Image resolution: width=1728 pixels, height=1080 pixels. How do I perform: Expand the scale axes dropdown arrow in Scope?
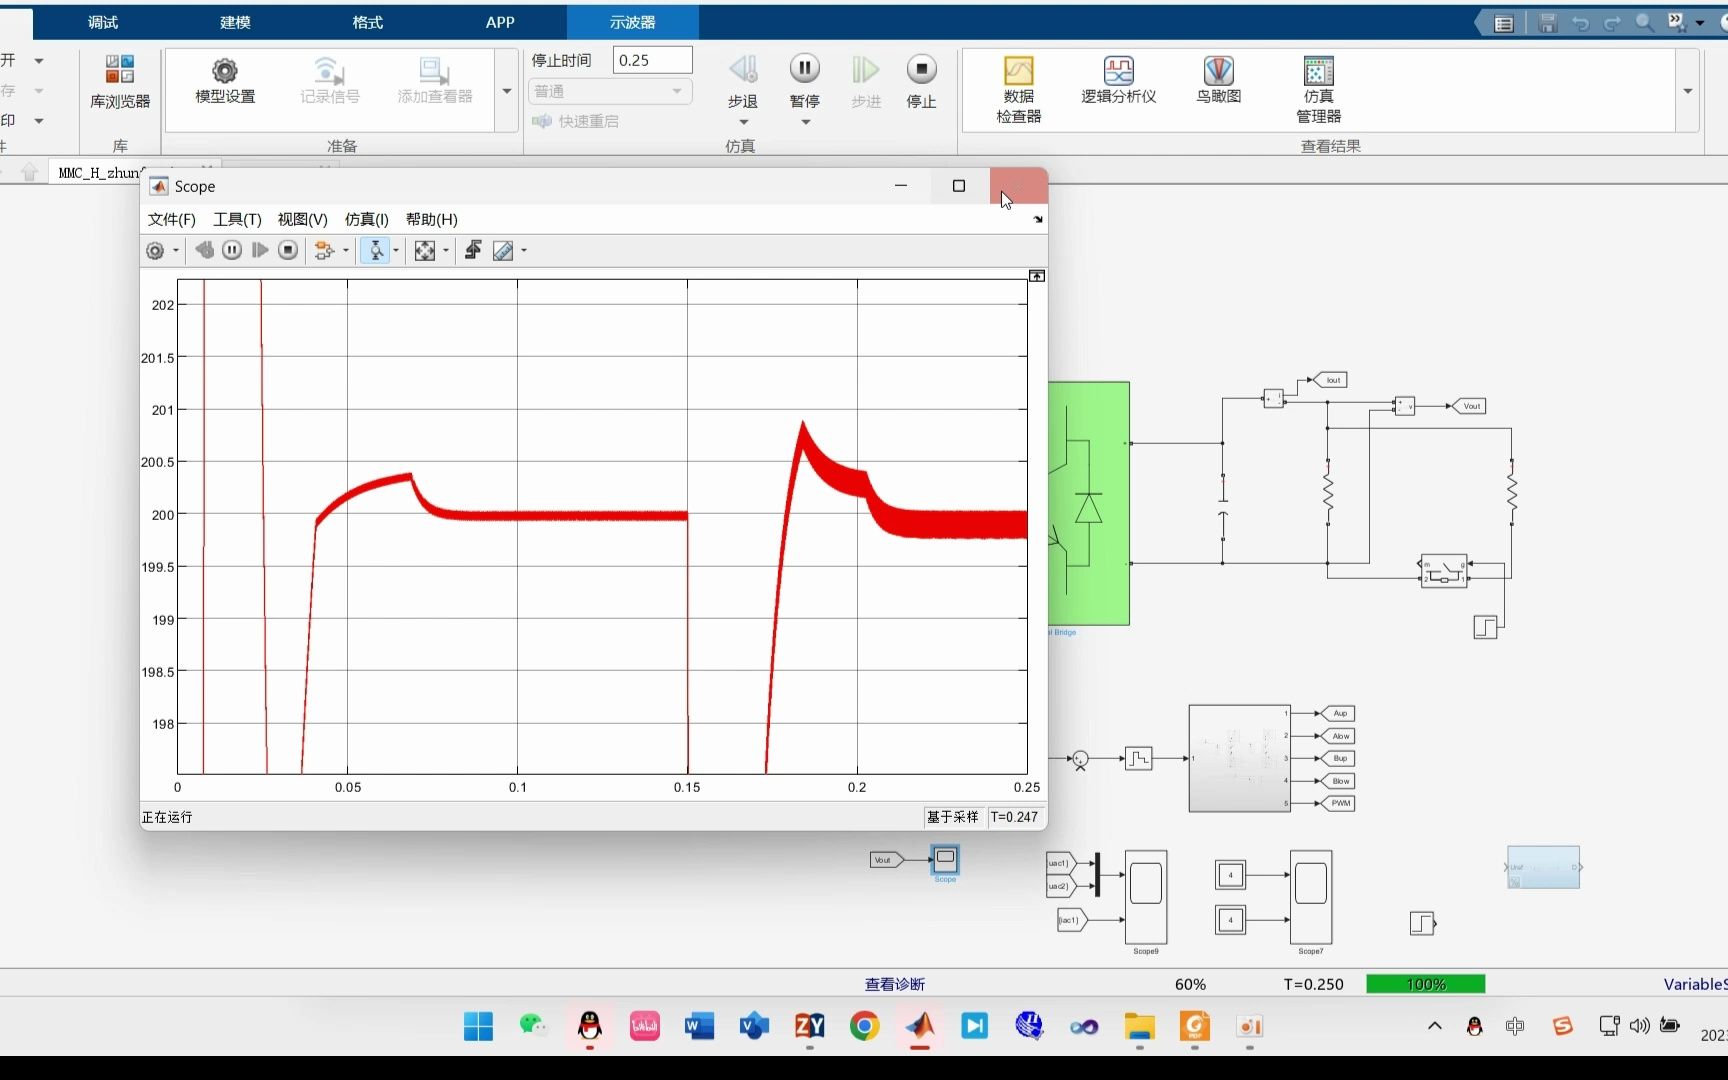(446, 251)
